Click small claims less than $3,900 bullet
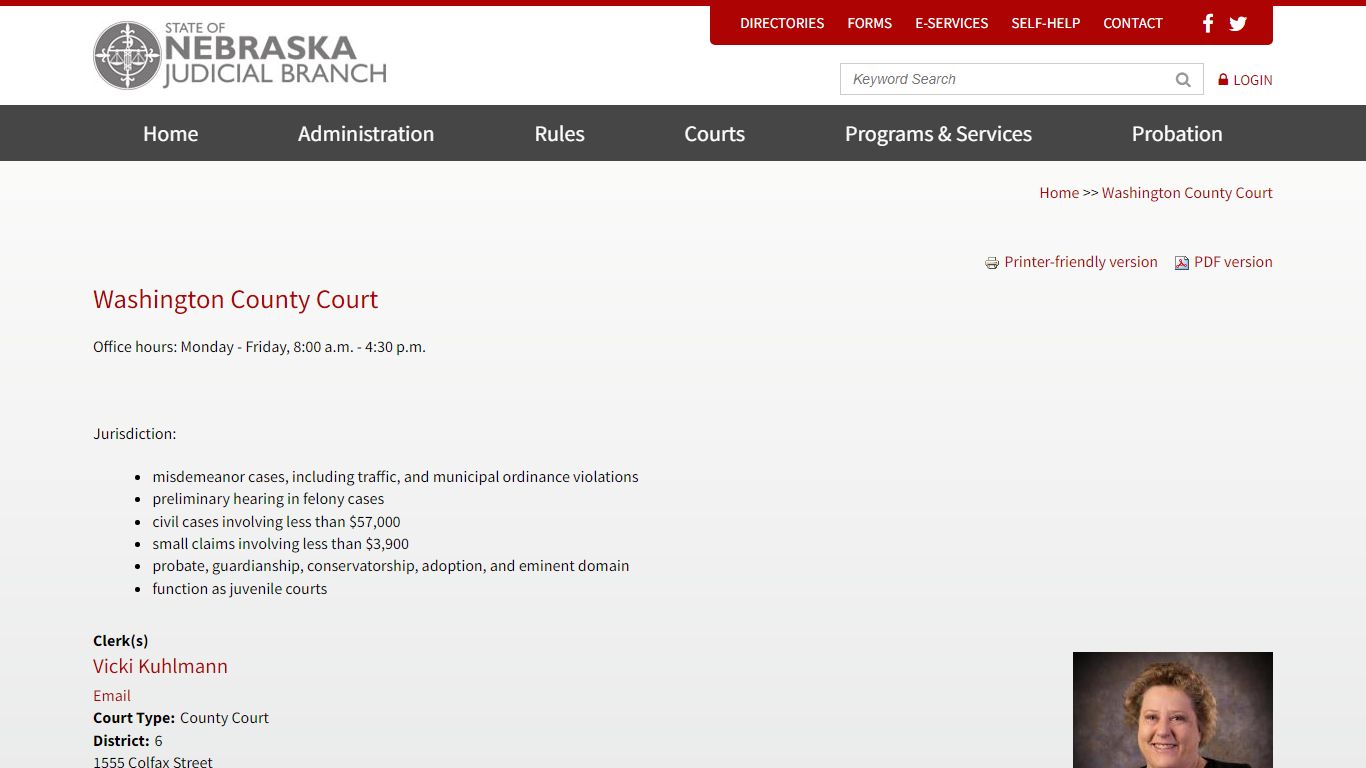The image size is (1366, 768). (280, 544)
